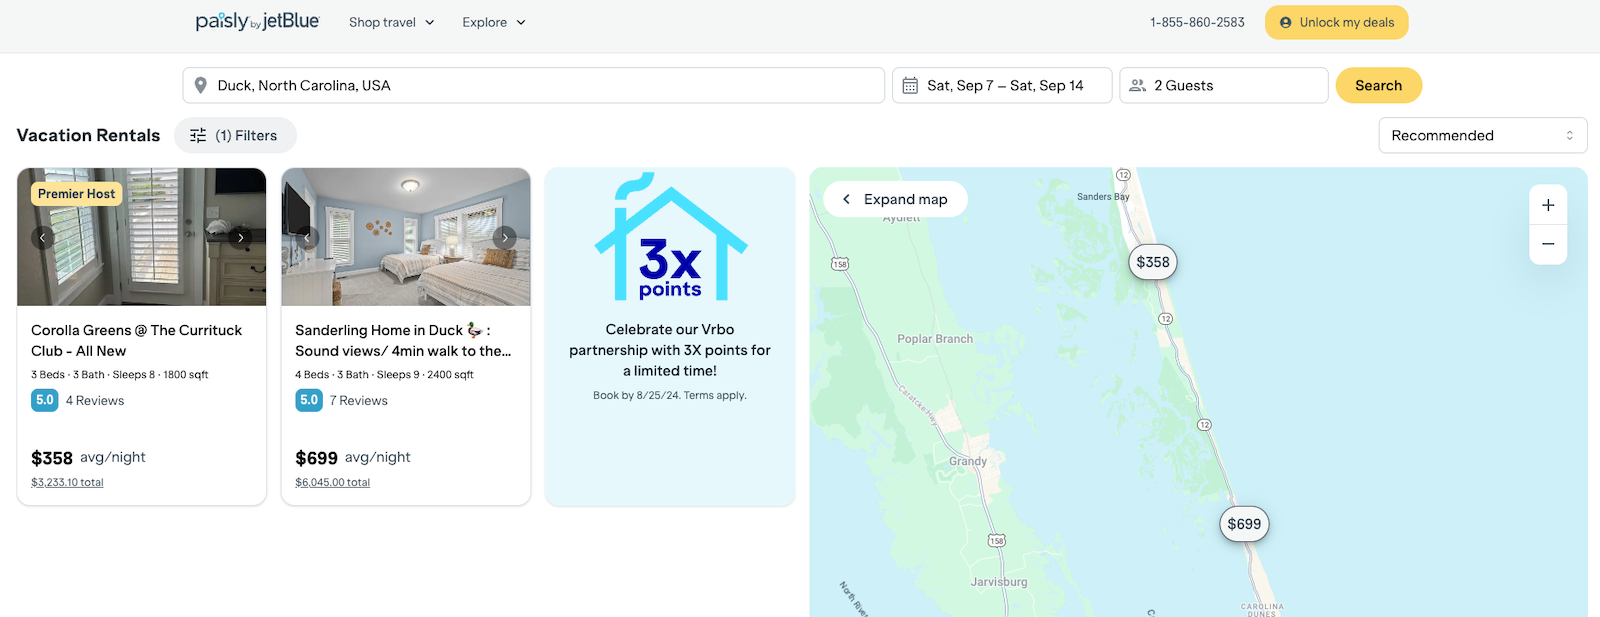This screenshot has height=617, width=1600.
Task: Show next photo of Sanderling Home listing
Action: [505, 237]
